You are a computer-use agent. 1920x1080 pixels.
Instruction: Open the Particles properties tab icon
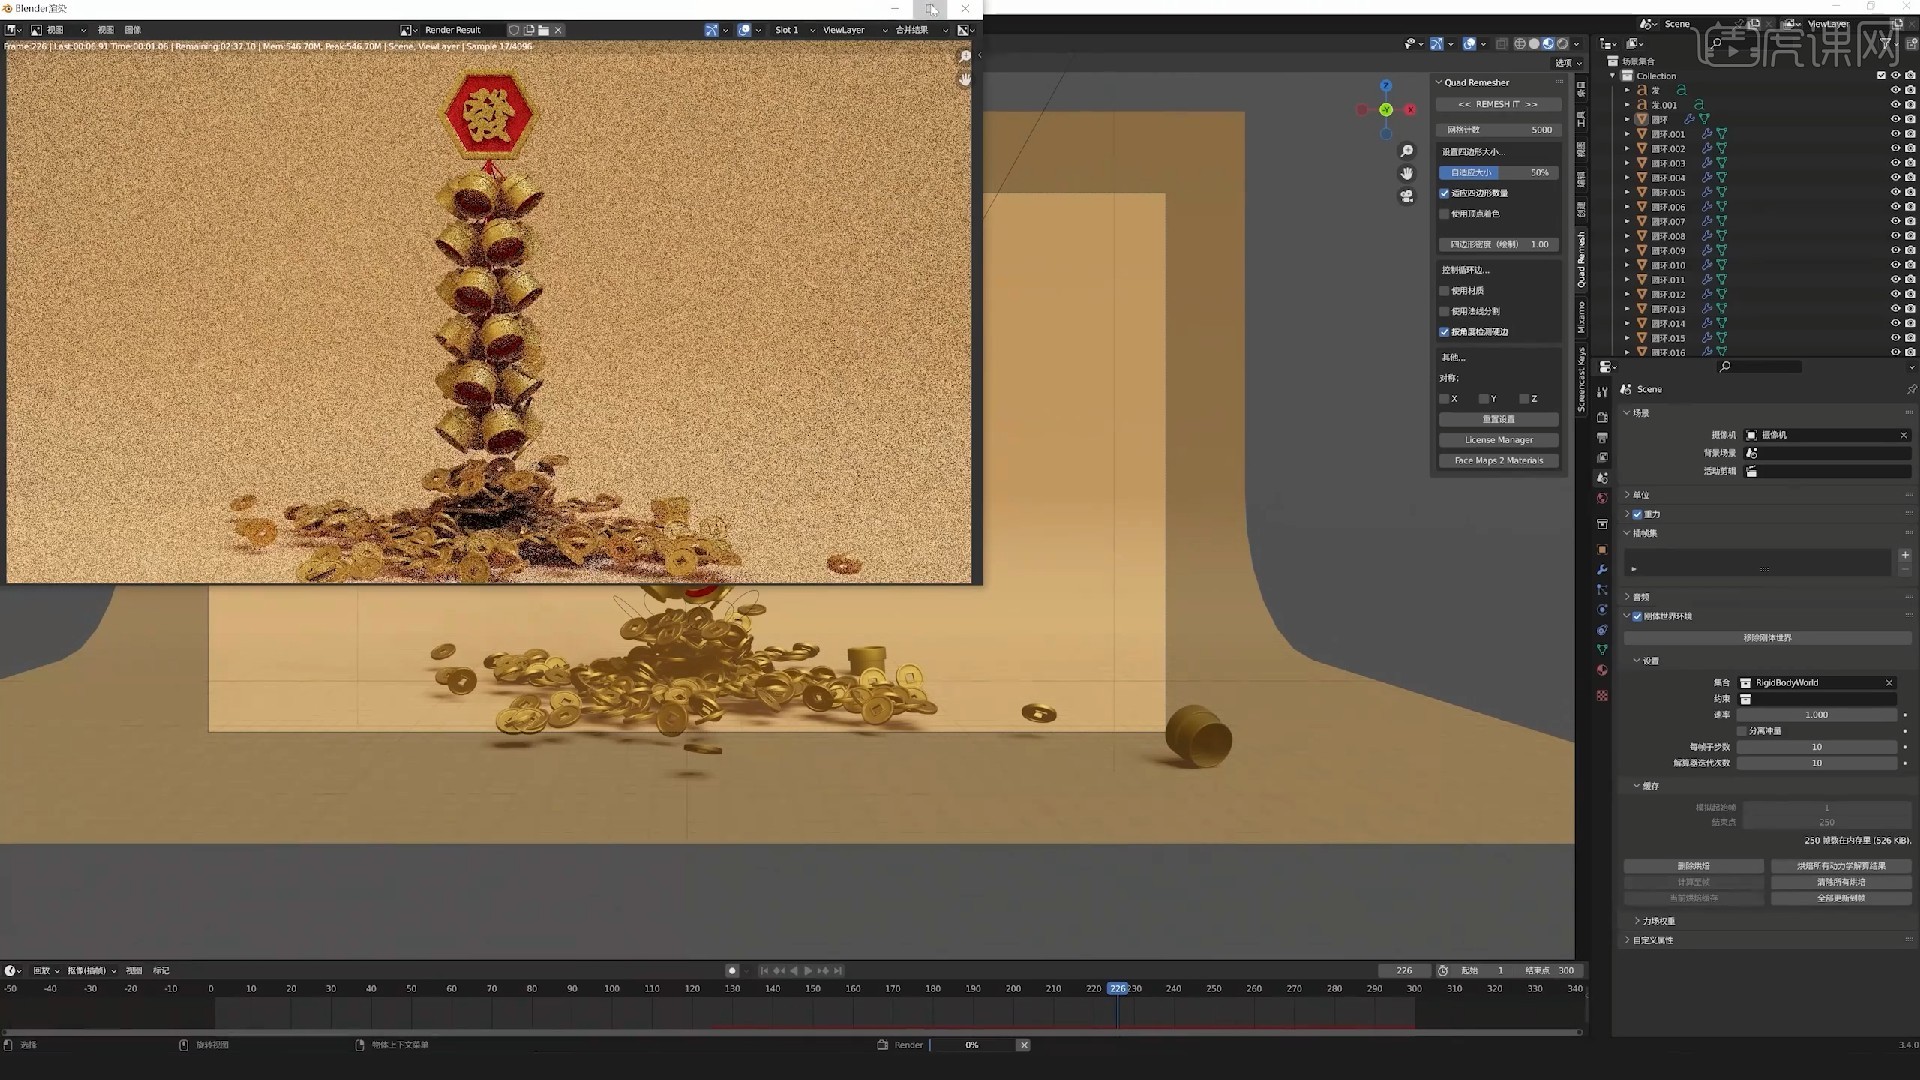1602,590
